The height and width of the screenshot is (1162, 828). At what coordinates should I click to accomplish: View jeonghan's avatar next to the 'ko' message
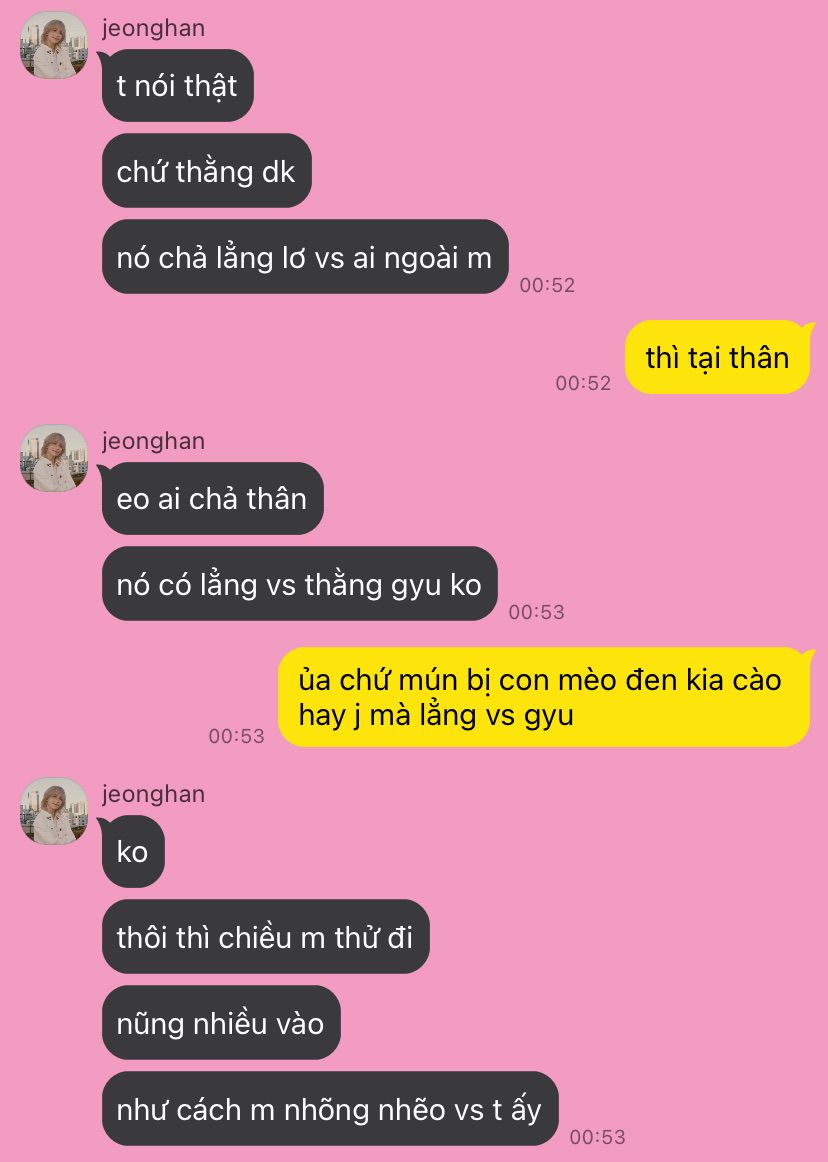(53, 811)
